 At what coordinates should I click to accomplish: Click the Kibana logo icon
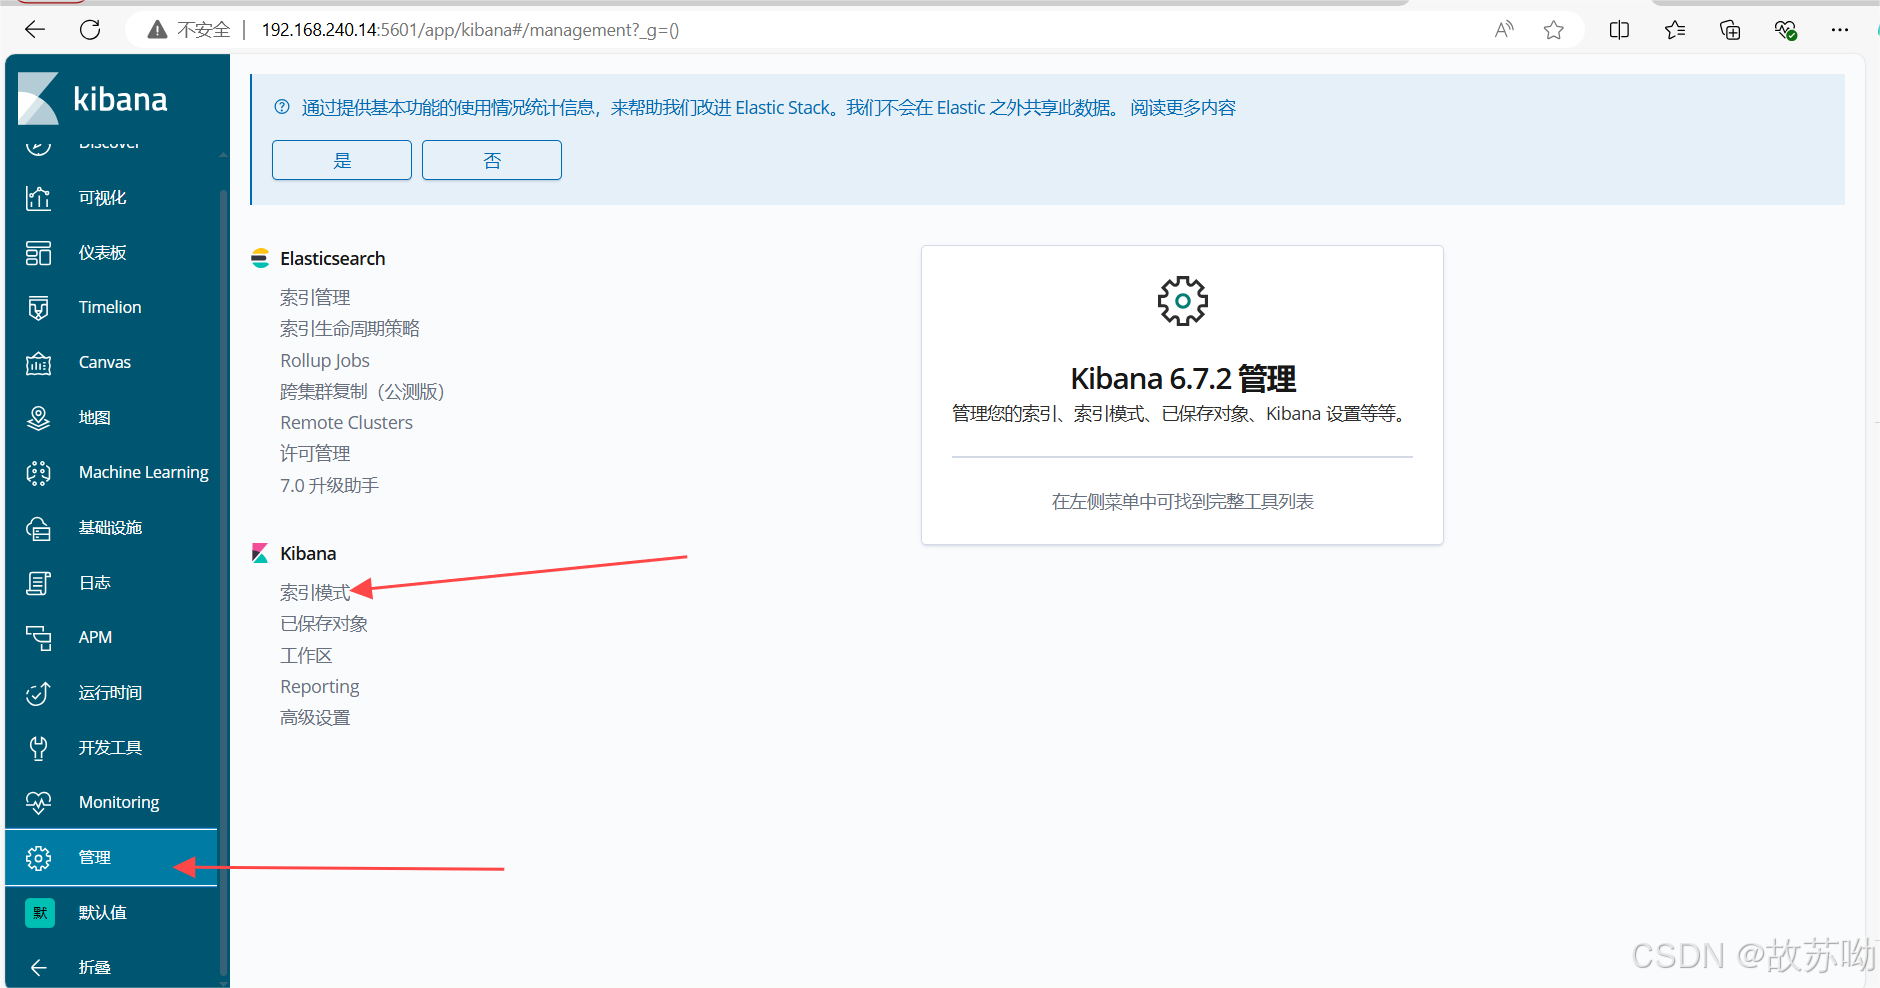coord(39,98)
